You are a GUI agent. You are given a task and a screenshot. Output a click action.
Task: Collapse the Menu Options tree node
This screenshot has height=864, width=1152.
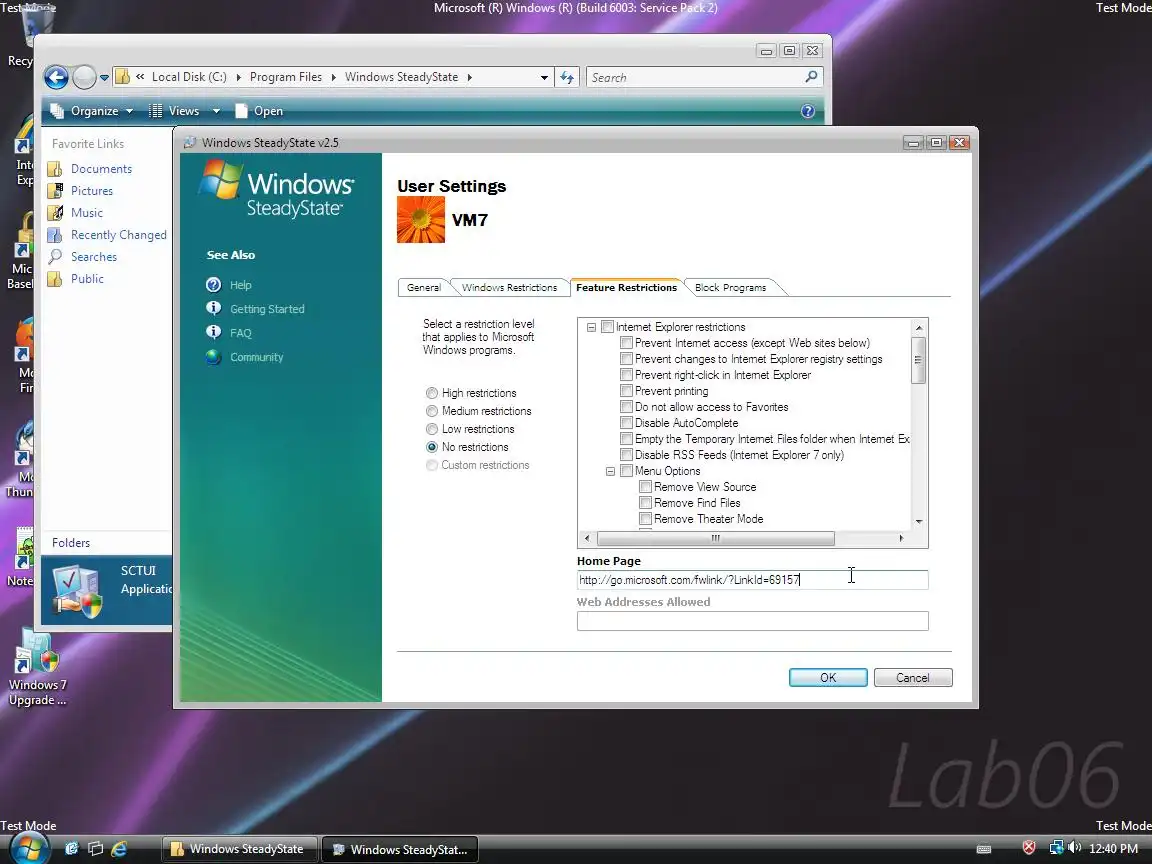point(611,472)
